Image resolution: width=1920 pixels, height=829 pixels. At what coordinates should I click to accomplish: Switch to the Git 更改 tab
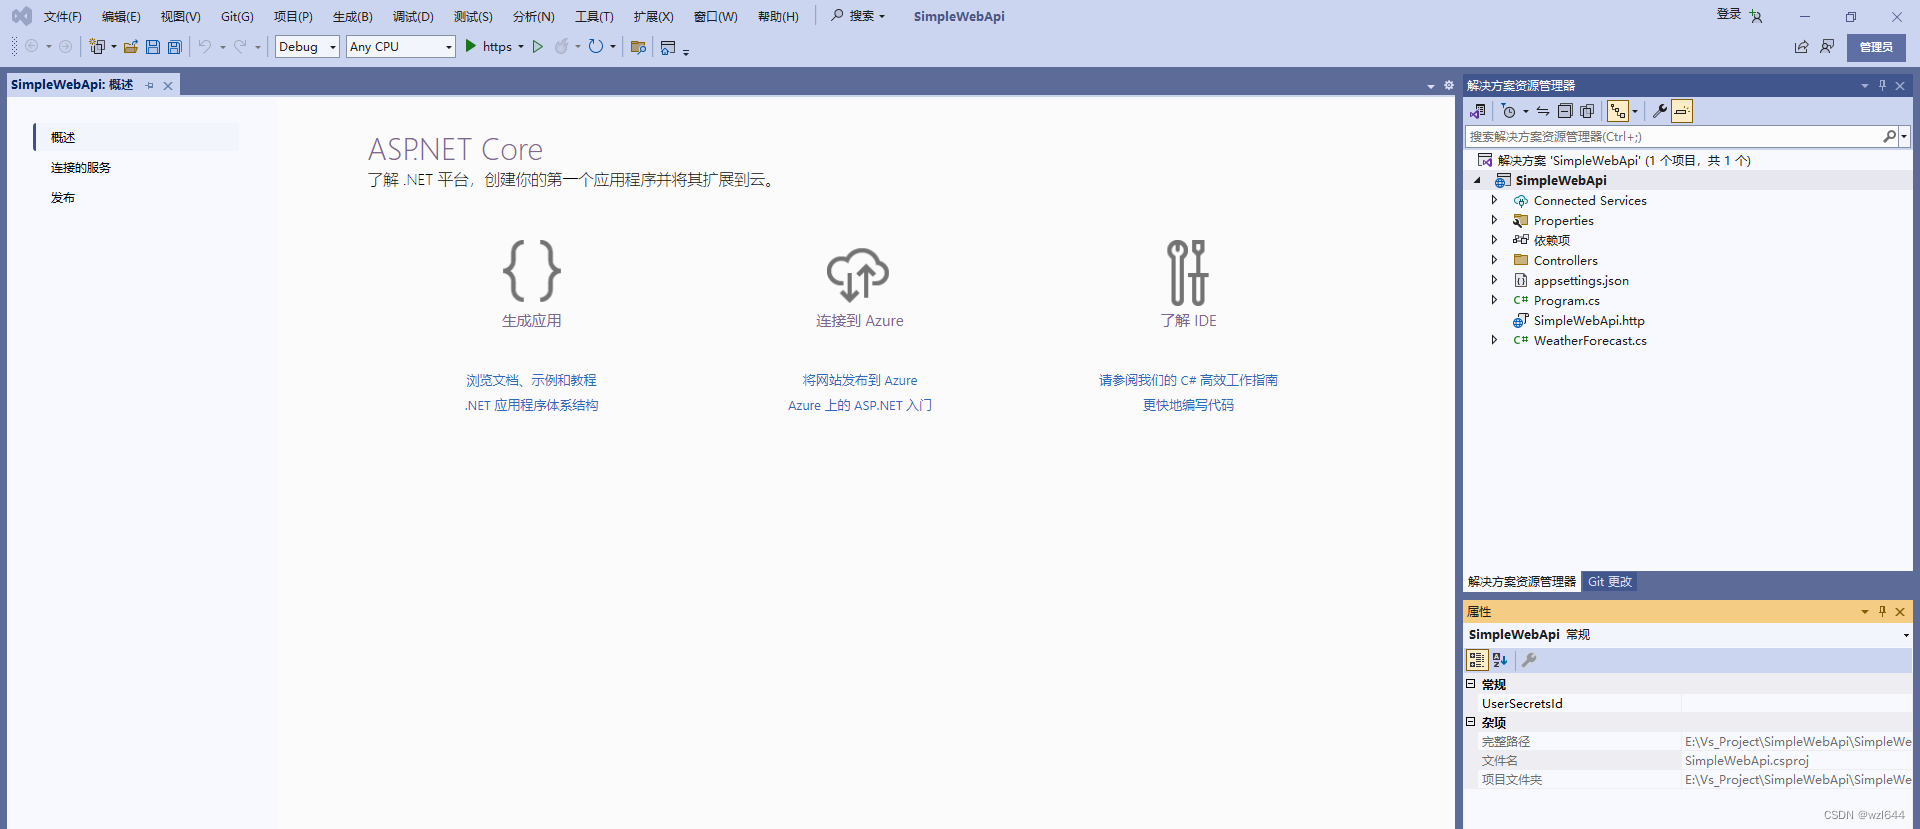click(x=1610, y=582)
